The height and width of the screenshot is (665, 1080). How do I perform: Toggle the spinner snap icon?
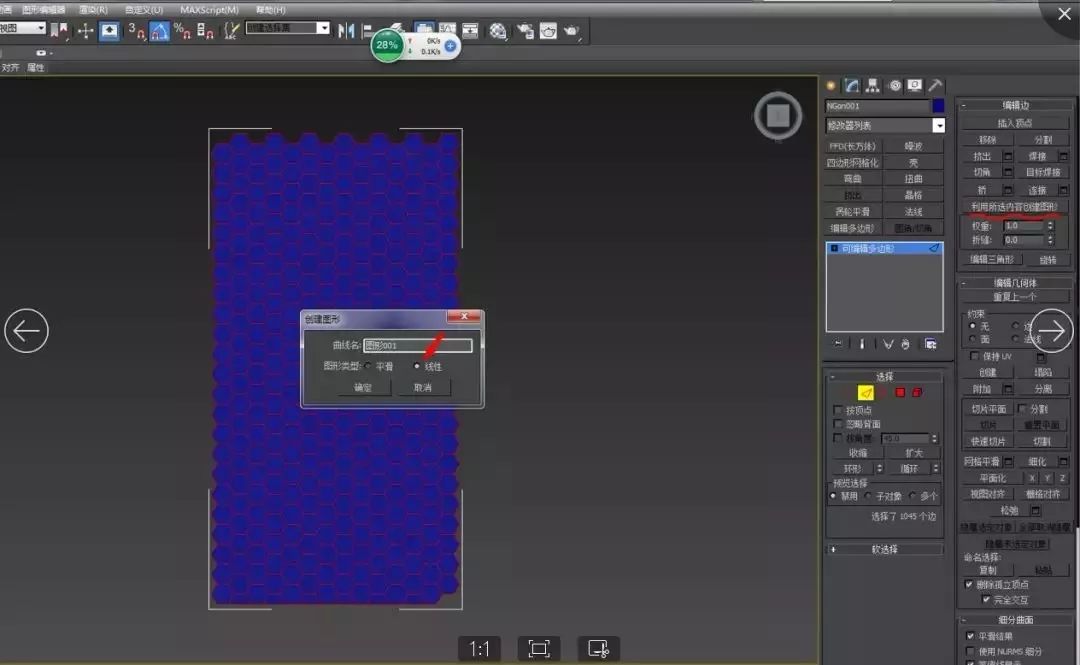205,31
